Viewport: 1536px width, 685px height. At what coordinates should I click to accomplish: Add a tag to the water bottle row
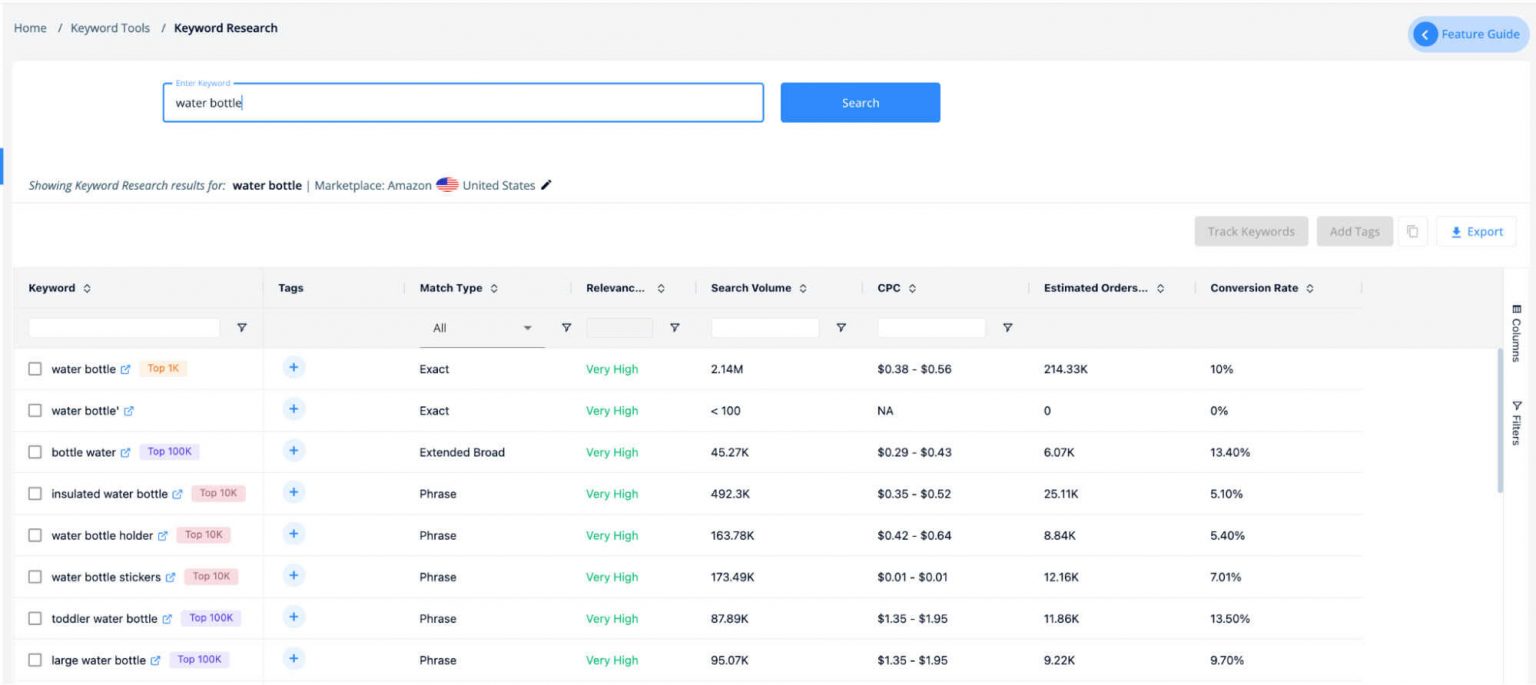click(293, 367)
